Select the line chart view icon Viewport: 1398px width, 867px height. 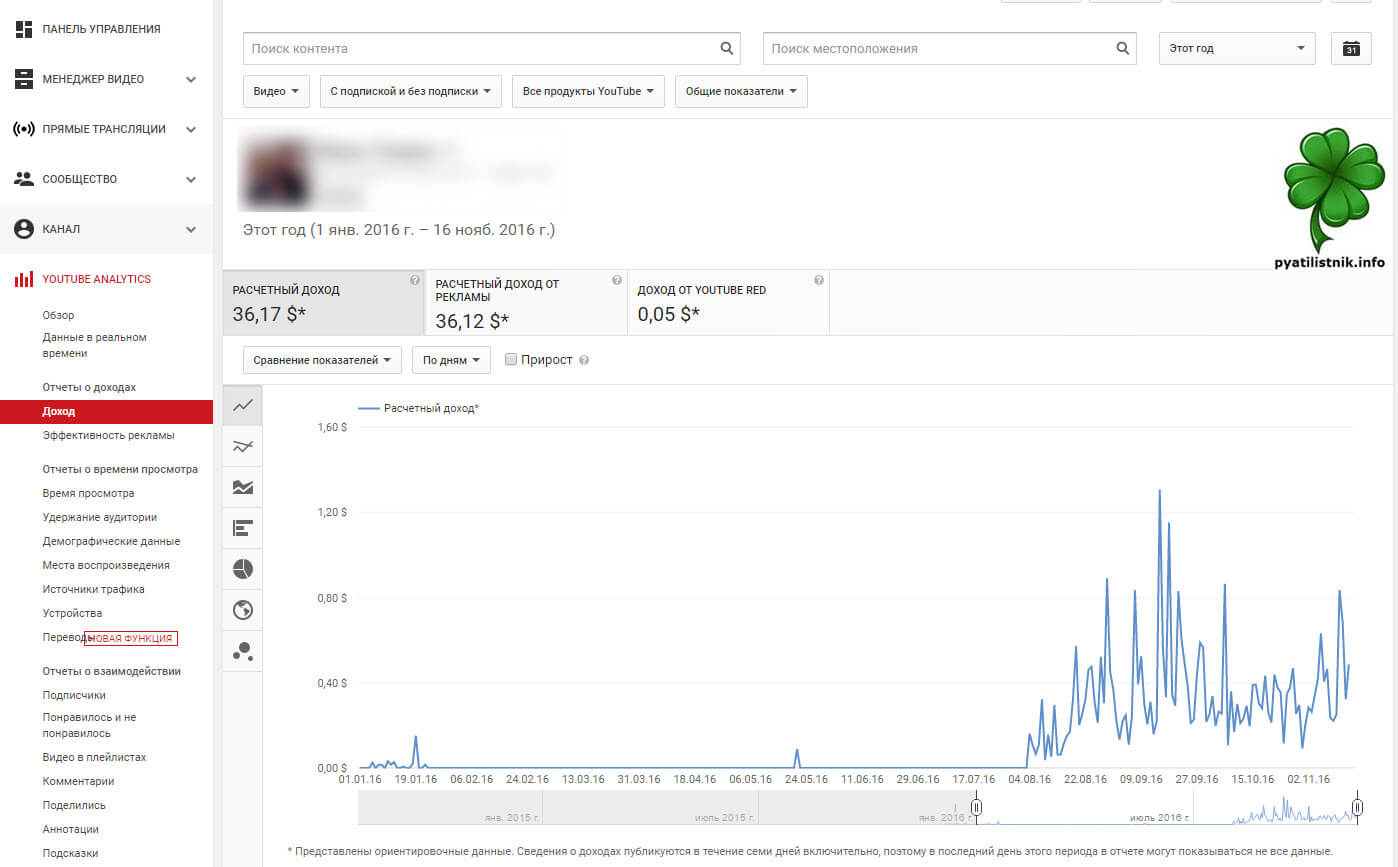pos(242,405)
